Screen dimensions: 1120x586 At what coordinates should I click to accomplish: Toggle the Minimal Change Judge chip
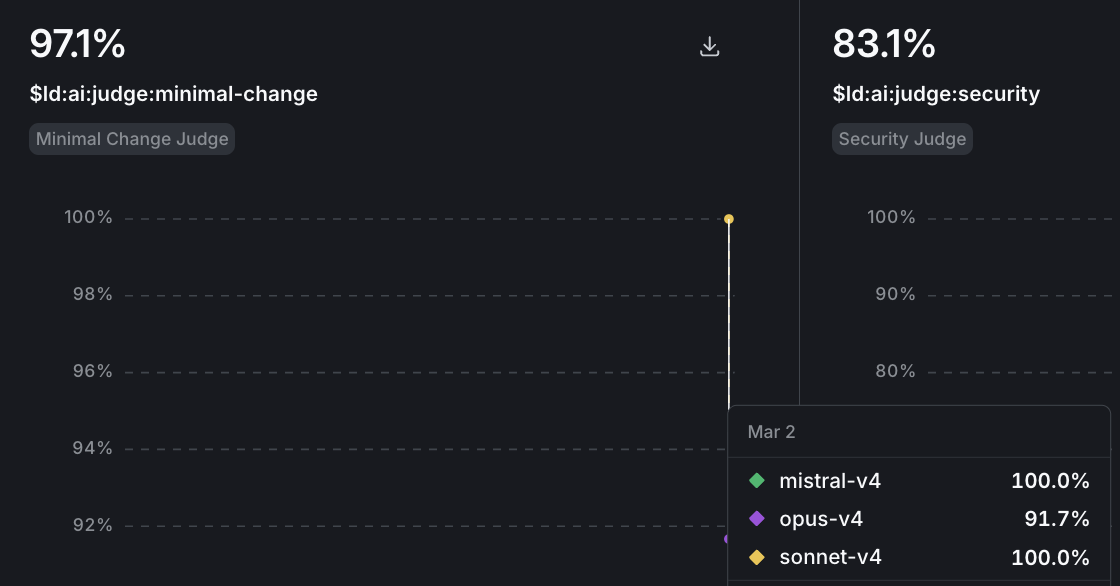pyautogui.click(x=131, y=138)
